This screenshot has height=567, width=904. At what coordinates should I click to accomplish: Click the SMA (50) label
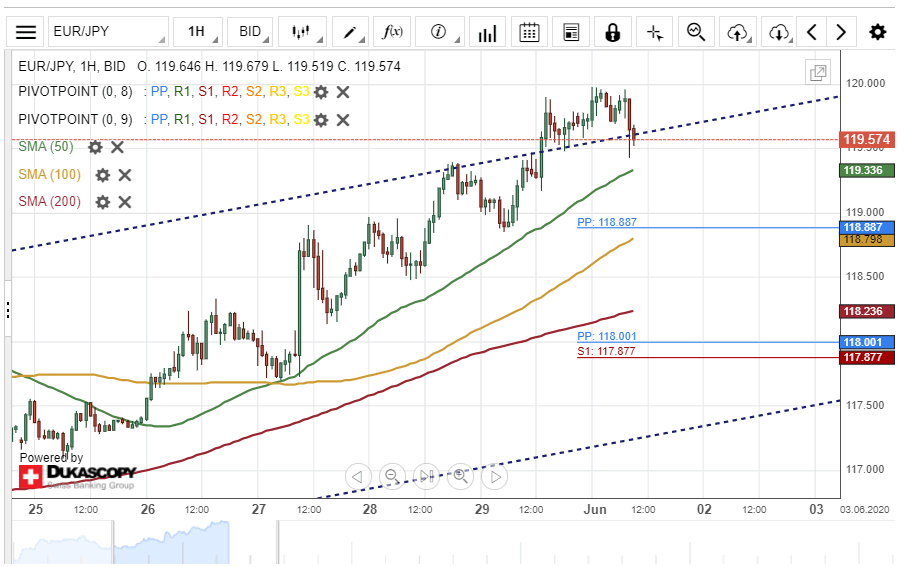(46, 147)
